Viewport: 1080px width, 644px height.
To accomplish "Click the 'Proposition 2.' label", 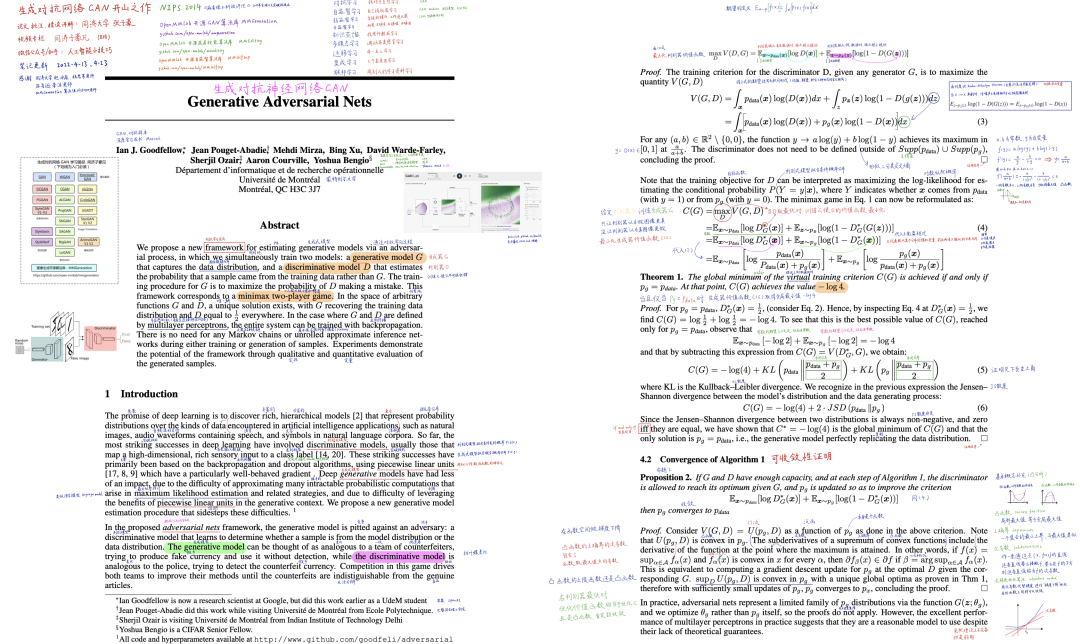I will click(x=666, y=477).
